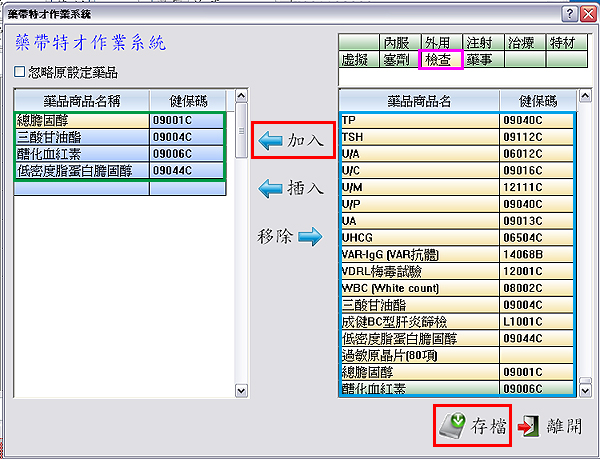
Task: Switch to the 藥事 category tab
Action: click(483, 60)
